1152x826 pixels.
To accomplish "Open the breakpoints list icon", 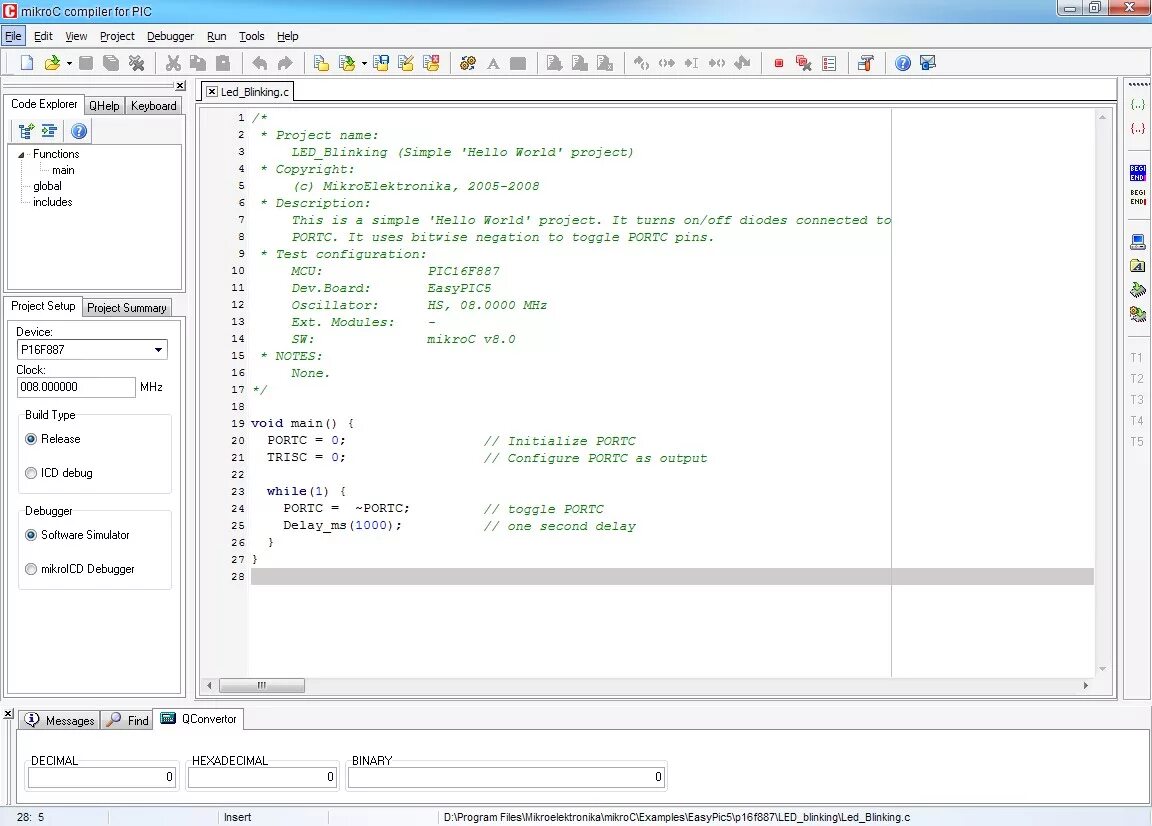I will [829, 63].
